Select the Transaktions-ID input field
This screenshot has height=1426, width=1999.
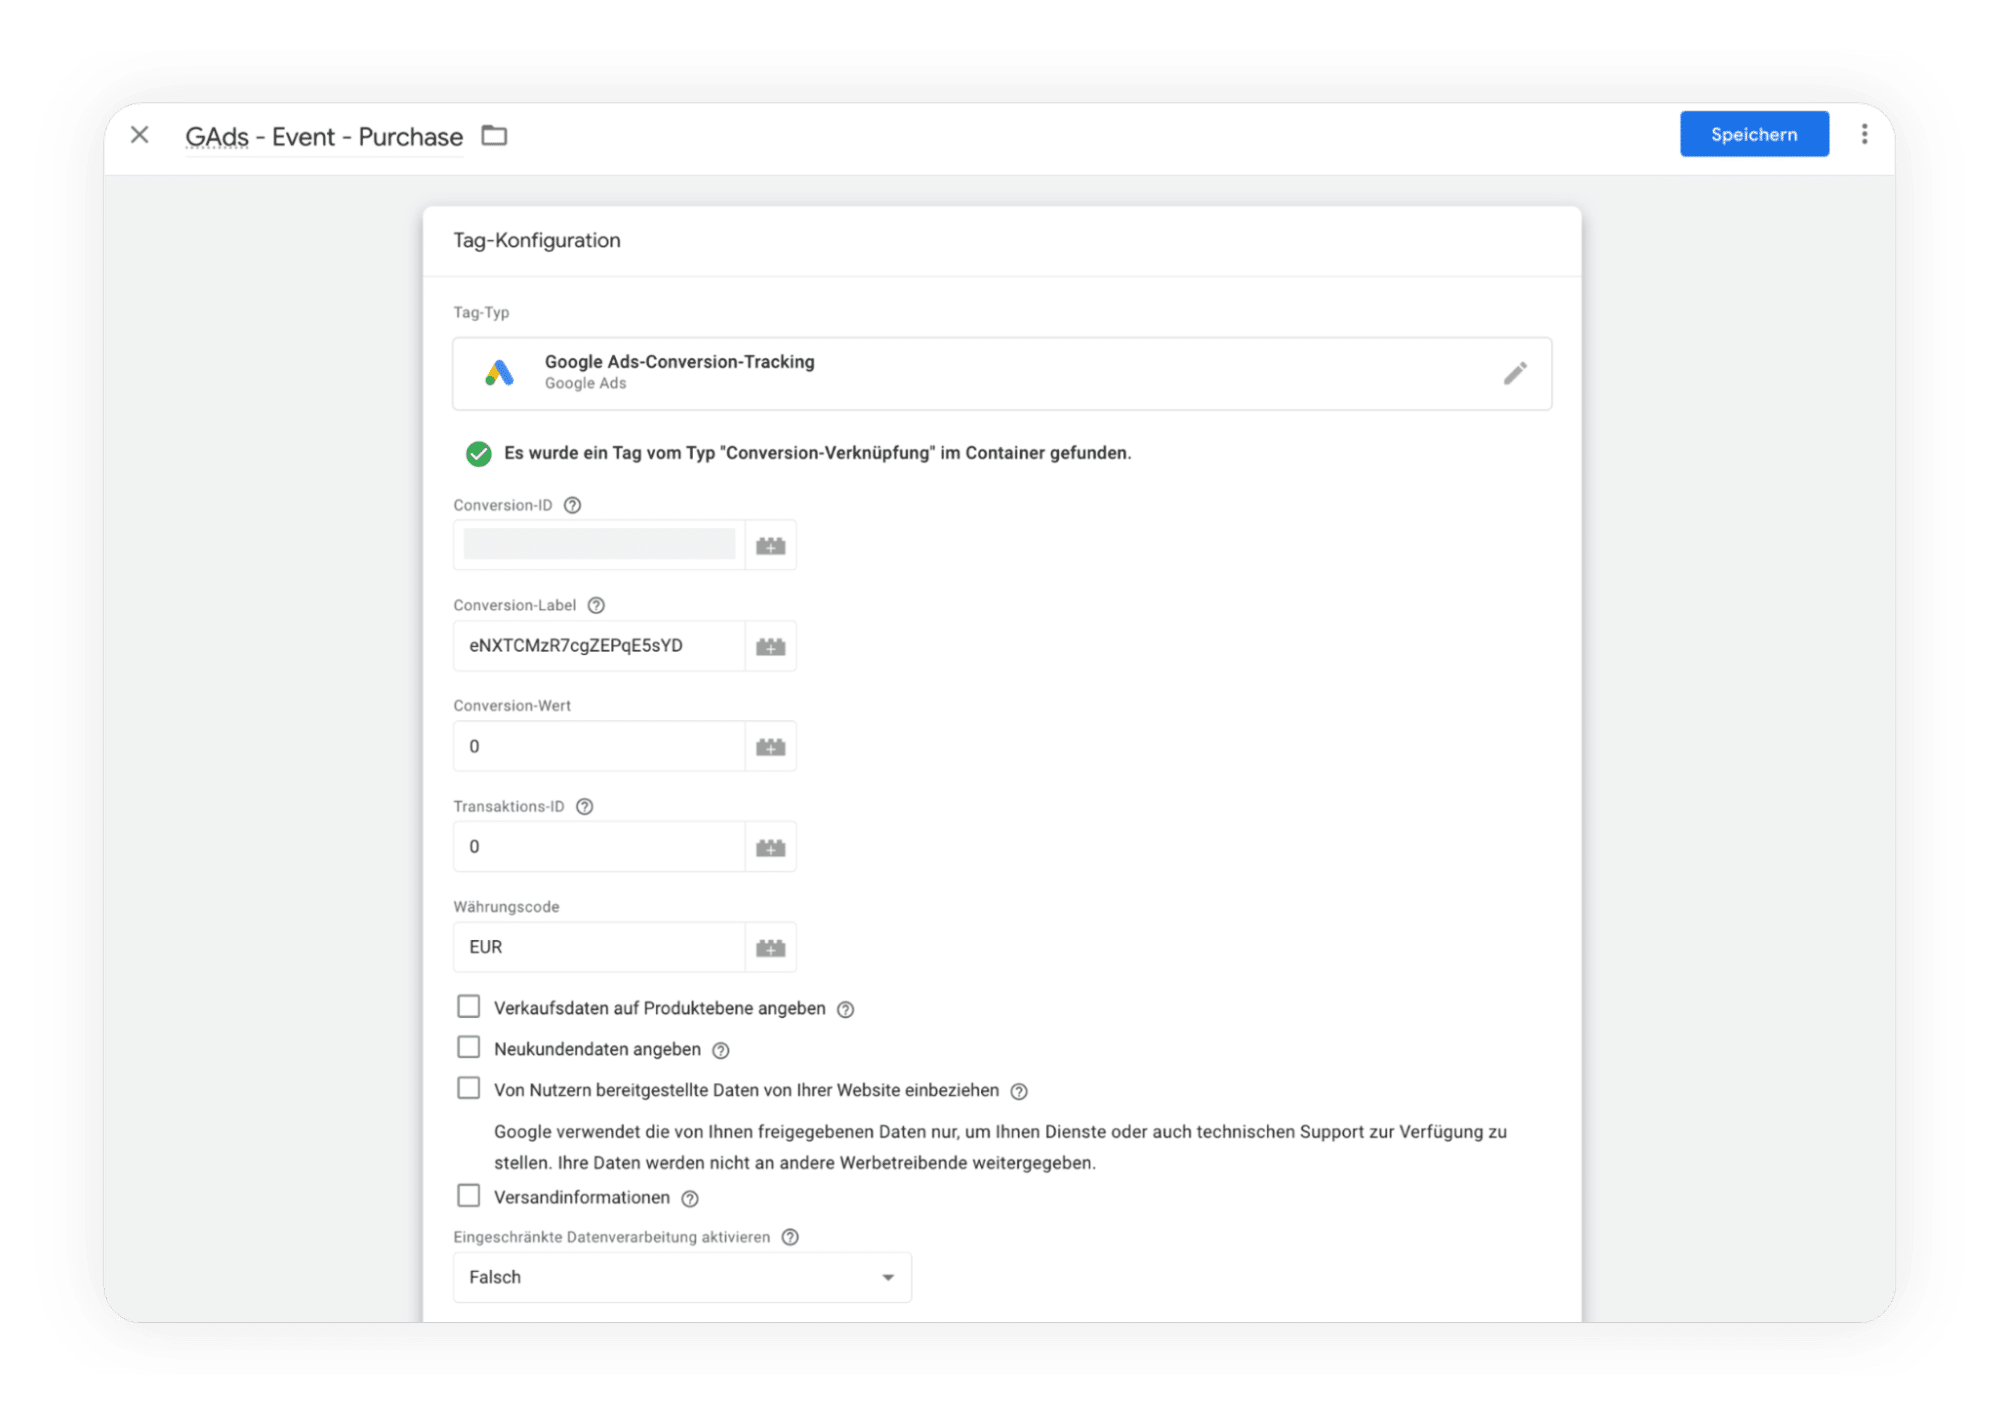[x=599, y=847]
